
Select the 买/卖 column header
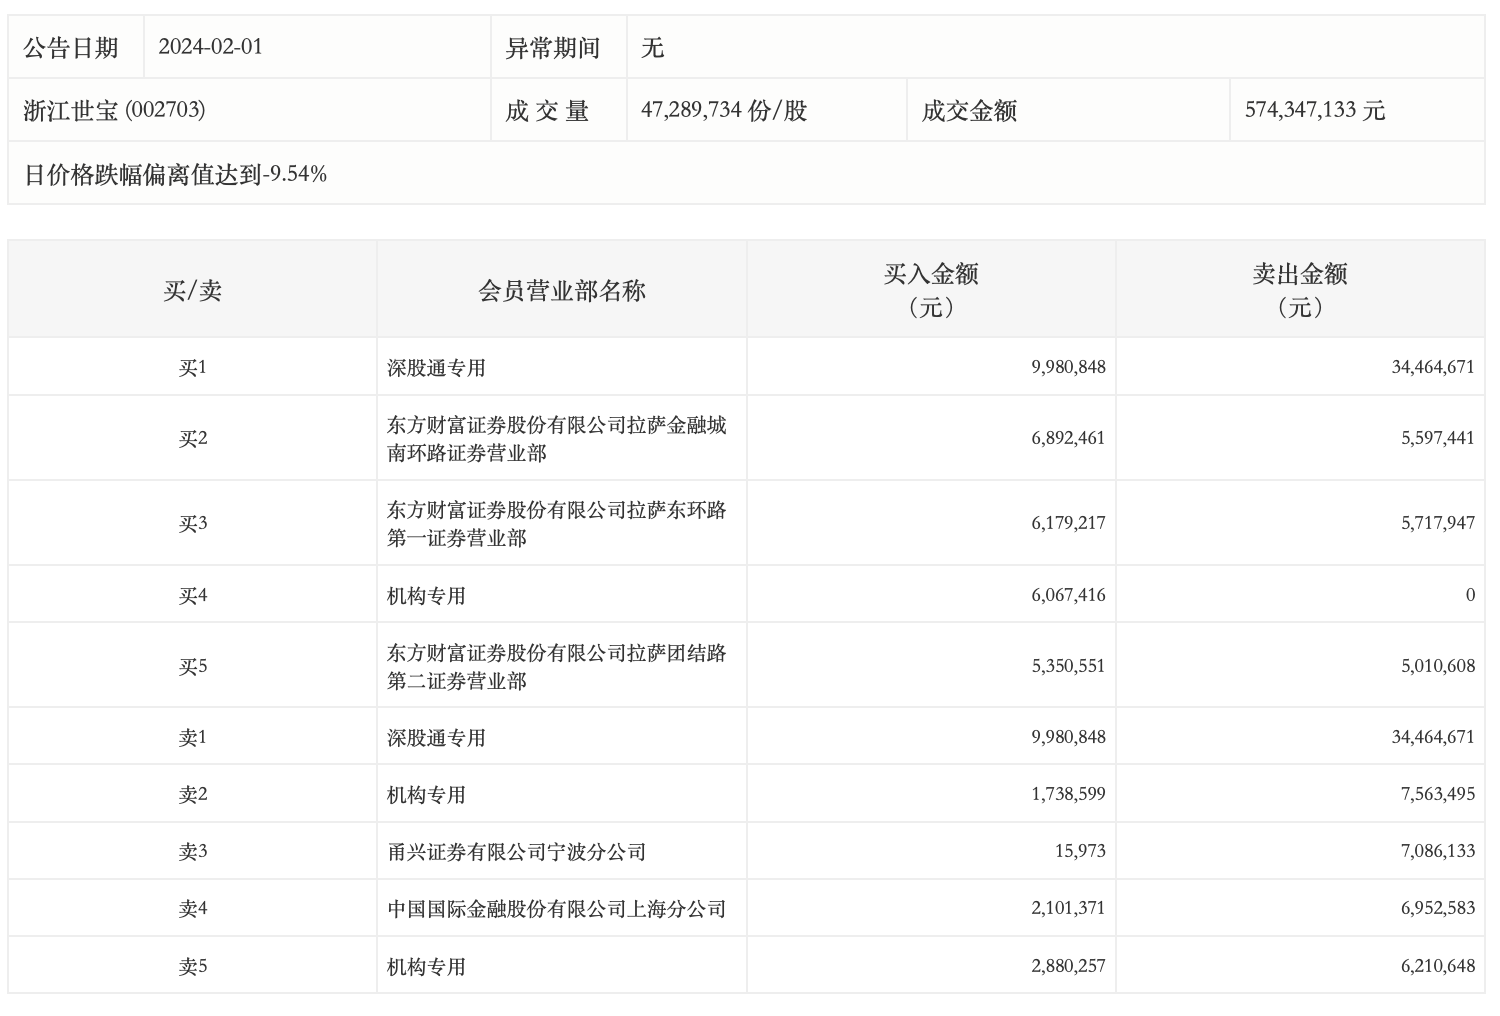(x=192, y=291)
